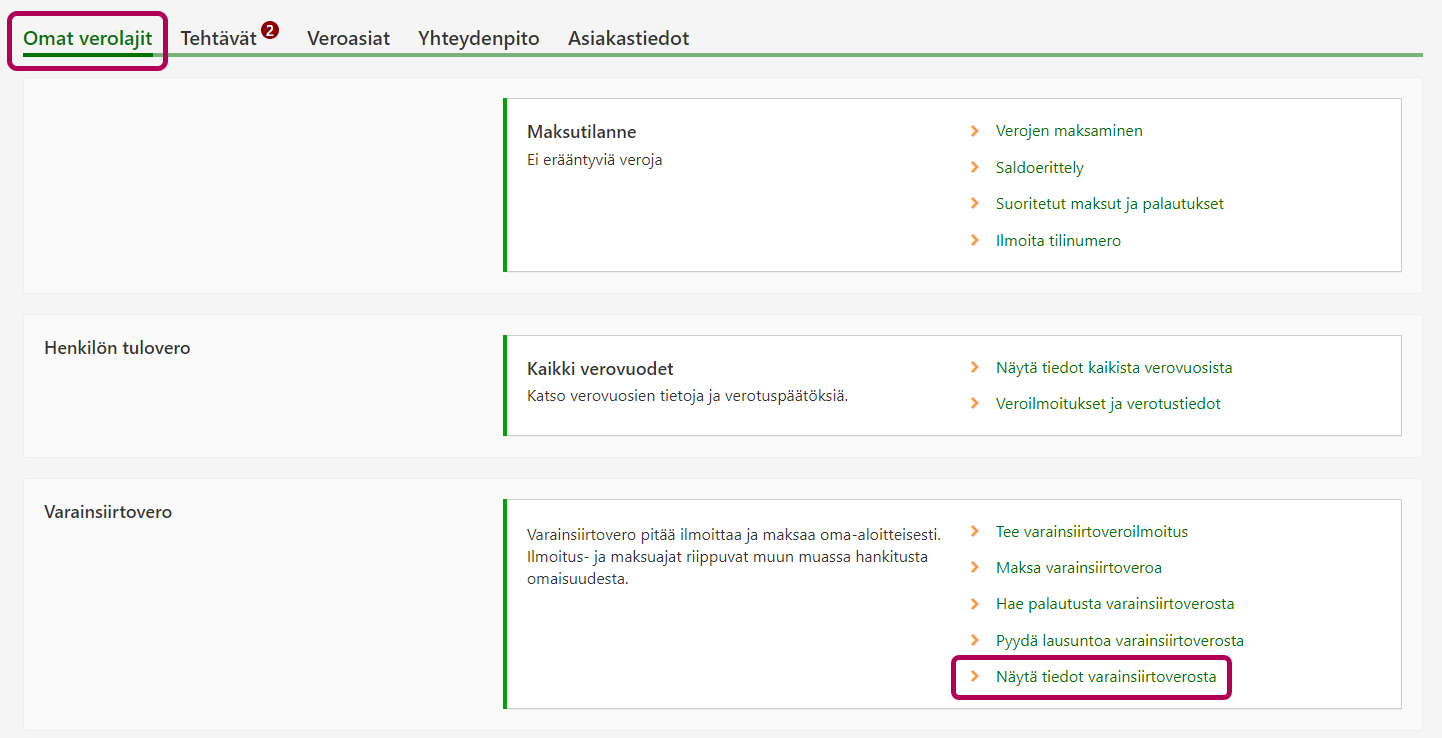The width and height of the screenshot is (1442, 738).
Task: Switch to the Omat verolajit tab
Action: [x=88, y=39]
